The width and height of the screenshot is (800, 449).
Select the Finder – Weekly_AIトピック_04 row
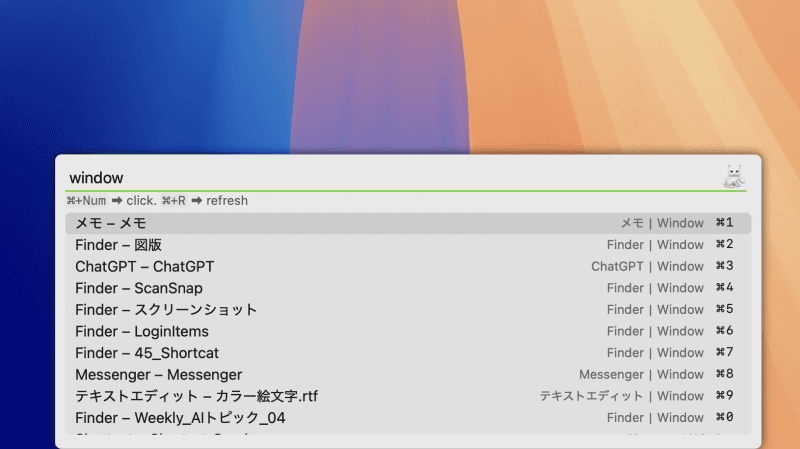(408, 418)
